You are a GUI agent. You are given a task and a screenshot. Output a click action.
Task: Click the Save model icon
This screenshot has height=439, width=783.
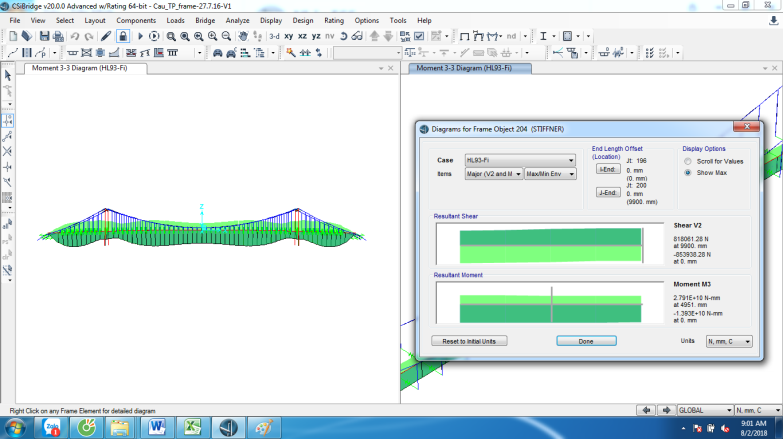[x=44, y=36]
